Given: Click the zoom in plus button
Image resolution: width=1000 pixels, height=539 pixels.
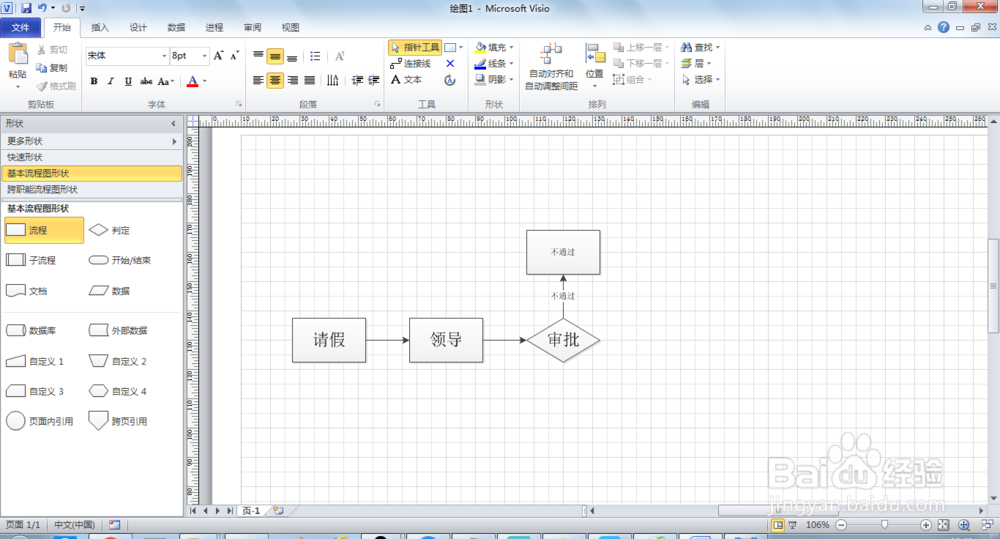Looking at the screenshot, I should point(925,525).
